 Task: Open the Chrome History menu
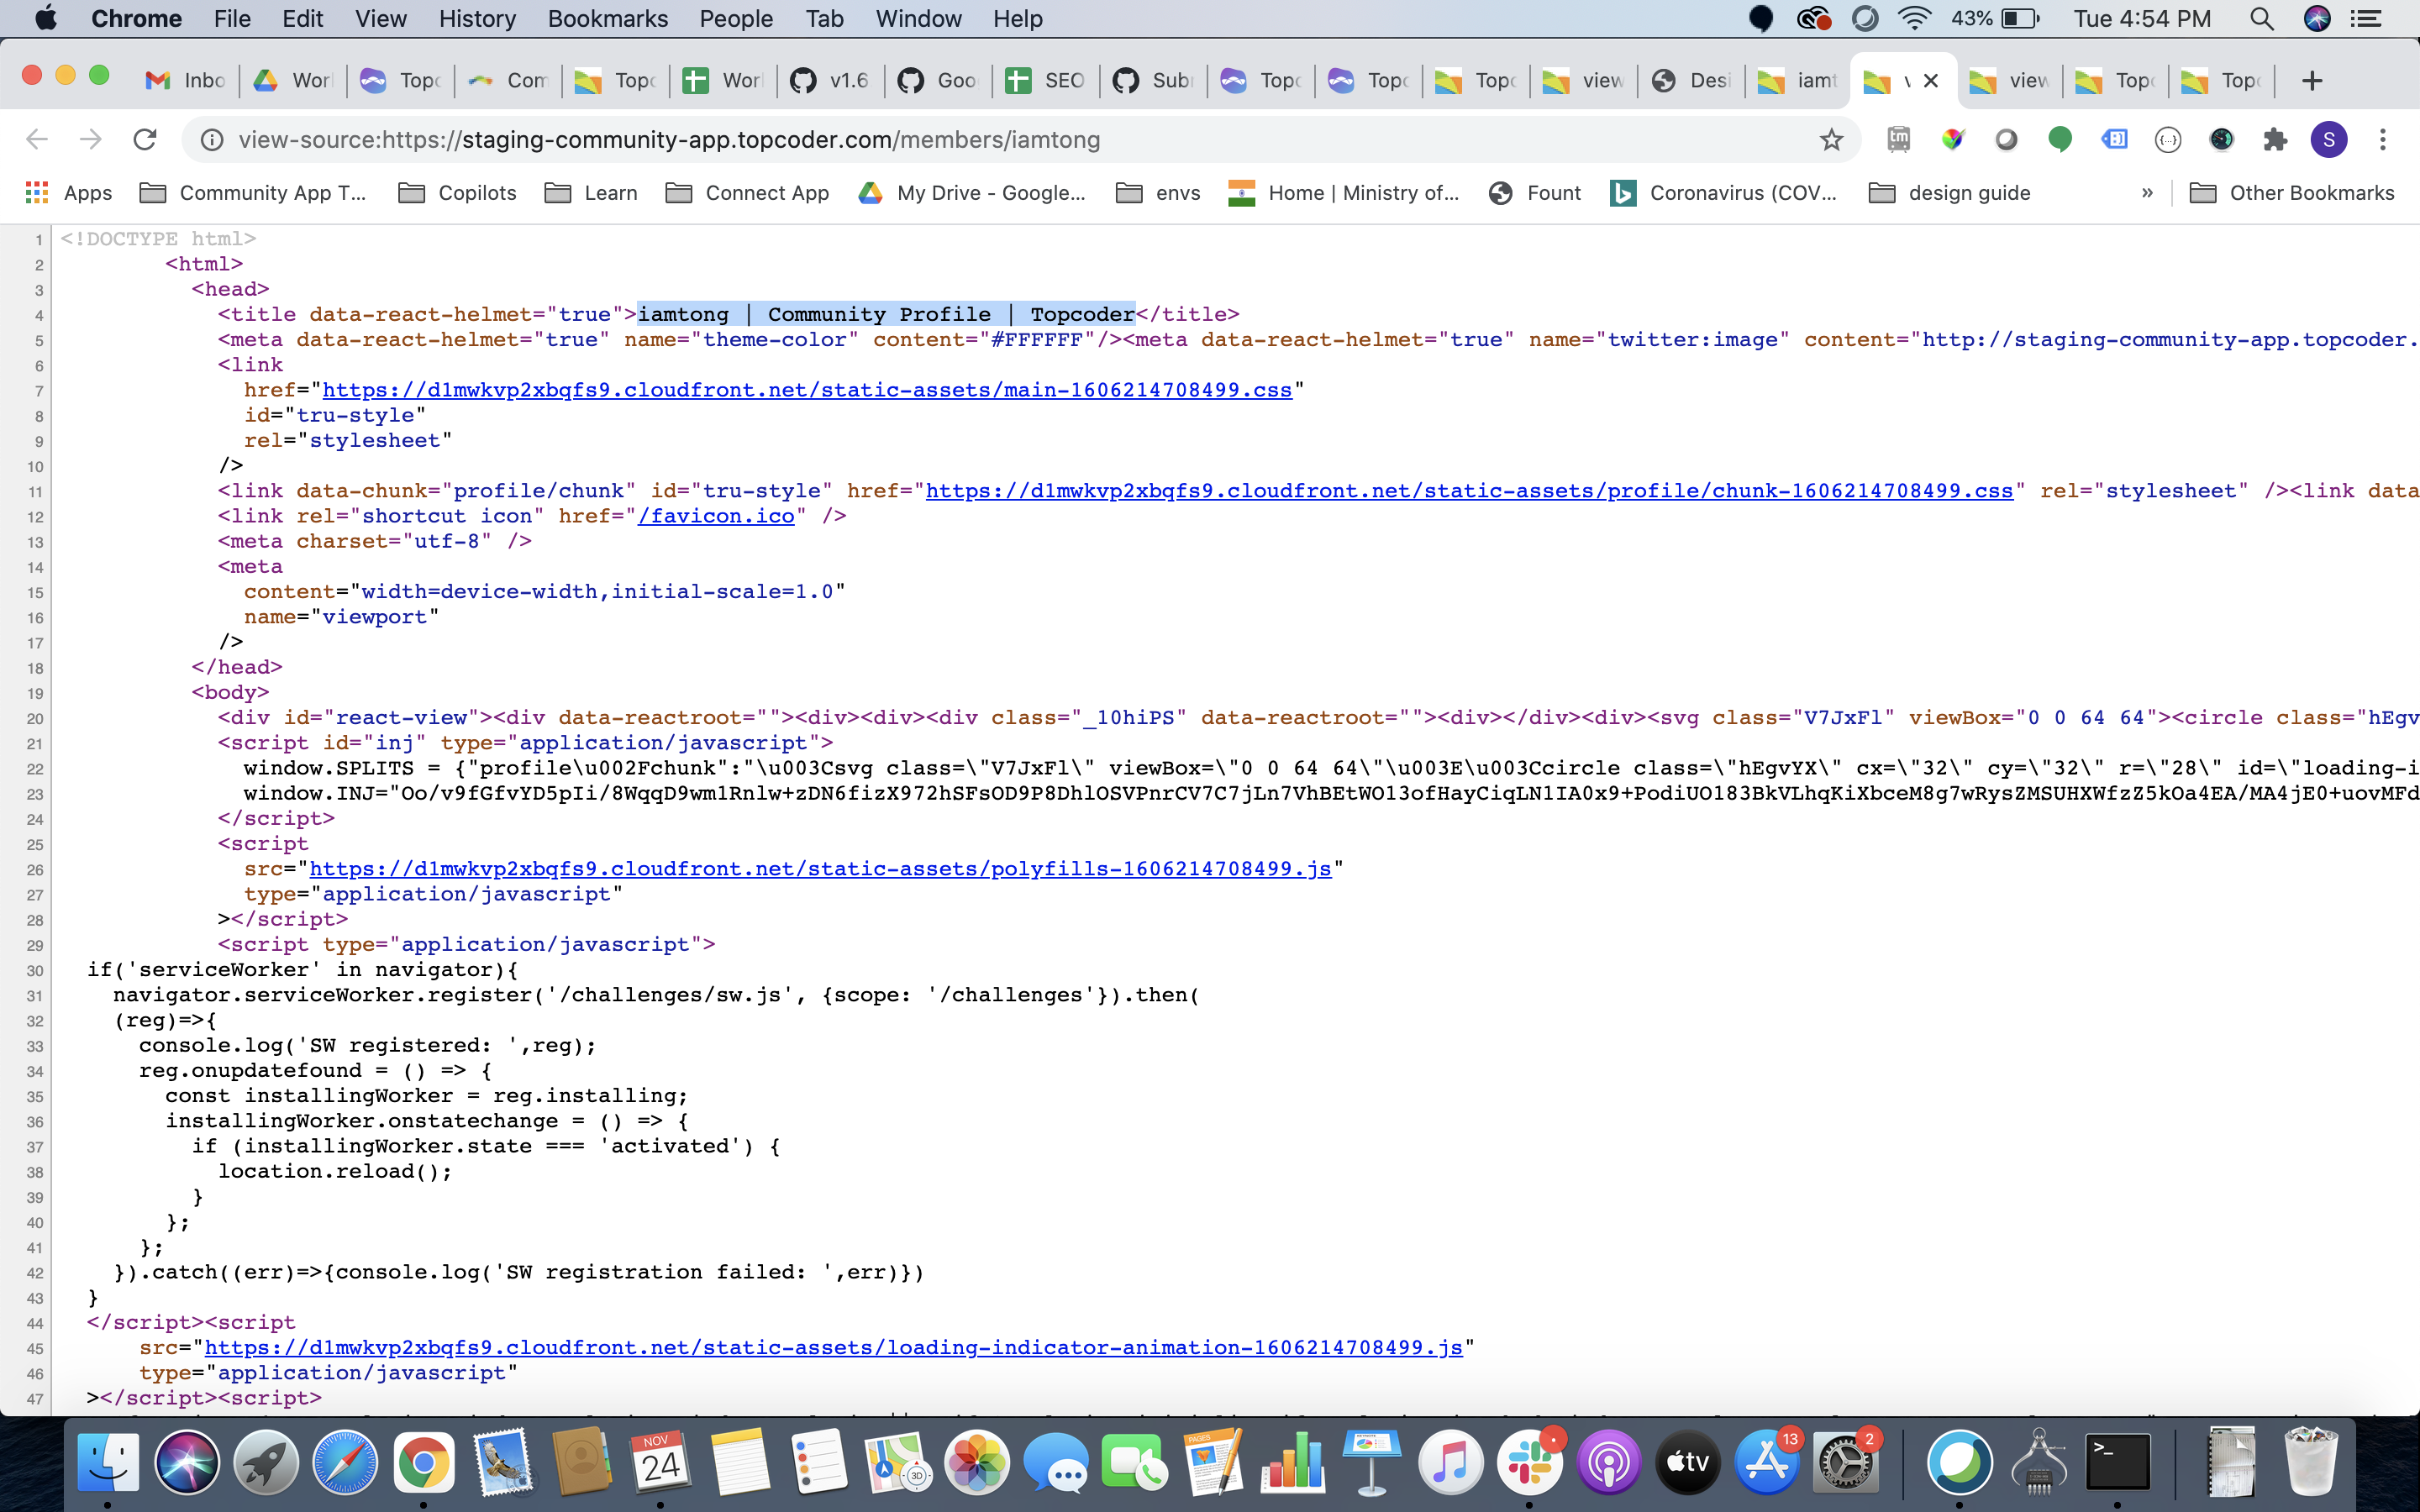477,18
